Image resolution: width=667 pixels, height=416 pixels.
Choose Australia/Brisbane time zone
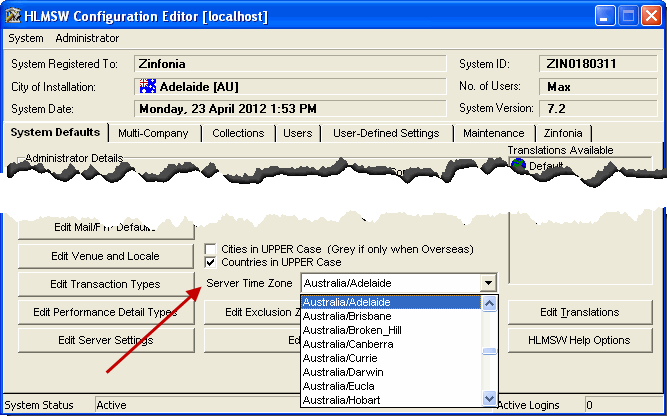point(391,316)
